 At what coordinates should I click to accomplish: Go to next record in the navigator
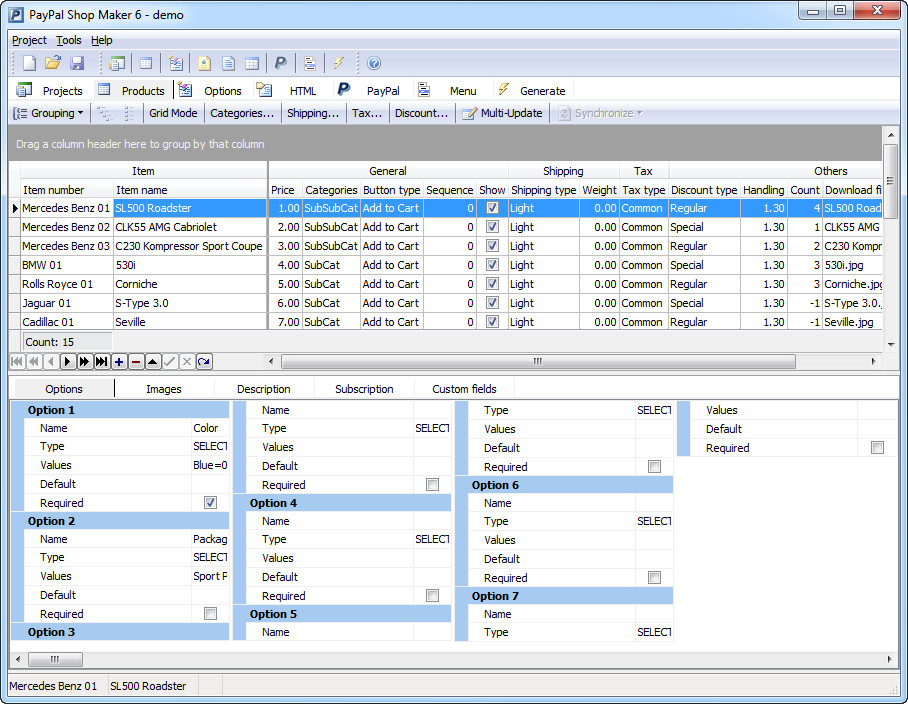click(68, 362)
